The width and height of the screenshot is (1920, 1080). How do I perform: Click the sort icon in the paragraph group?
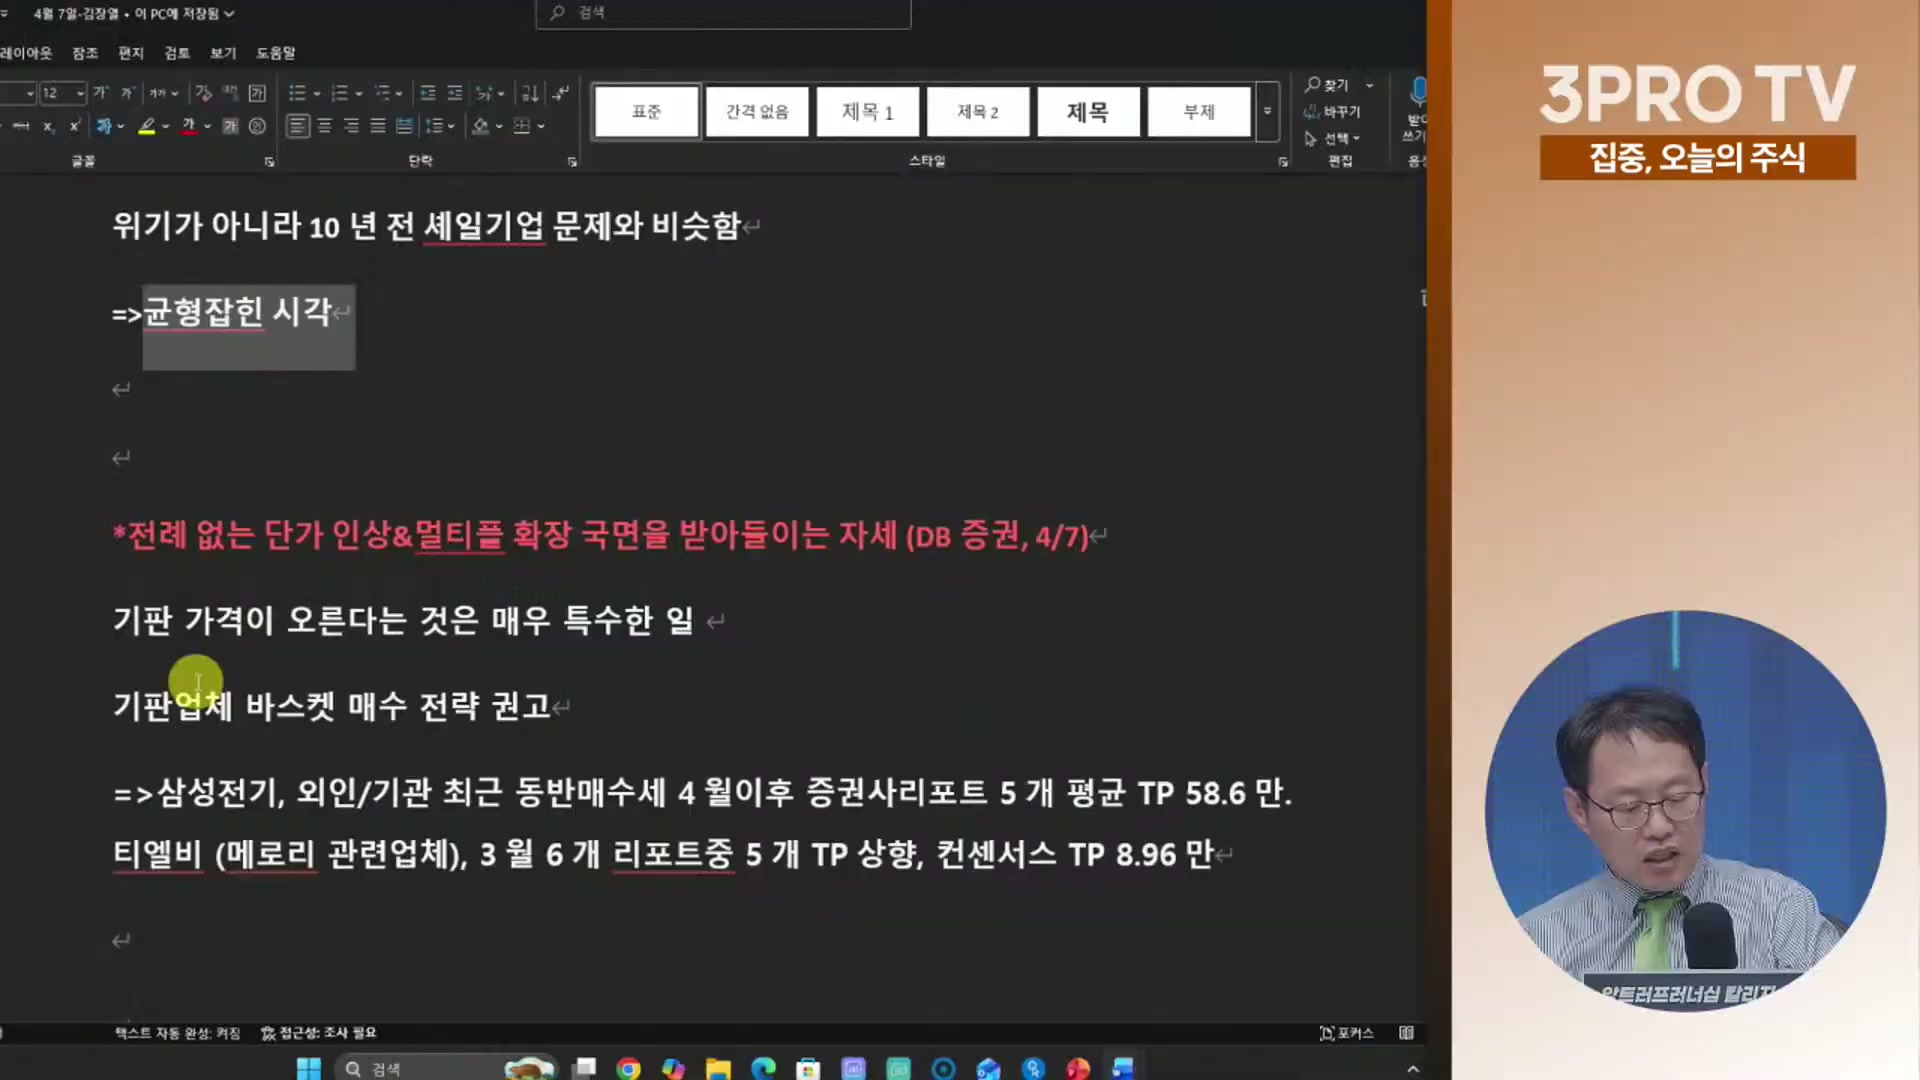point(530,93)
